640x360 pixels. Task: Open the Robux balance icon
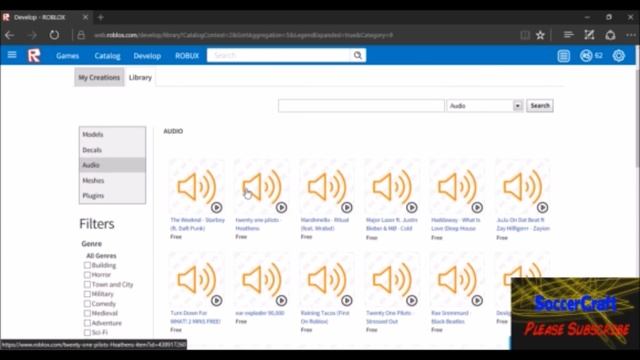(x=586, y=56)
